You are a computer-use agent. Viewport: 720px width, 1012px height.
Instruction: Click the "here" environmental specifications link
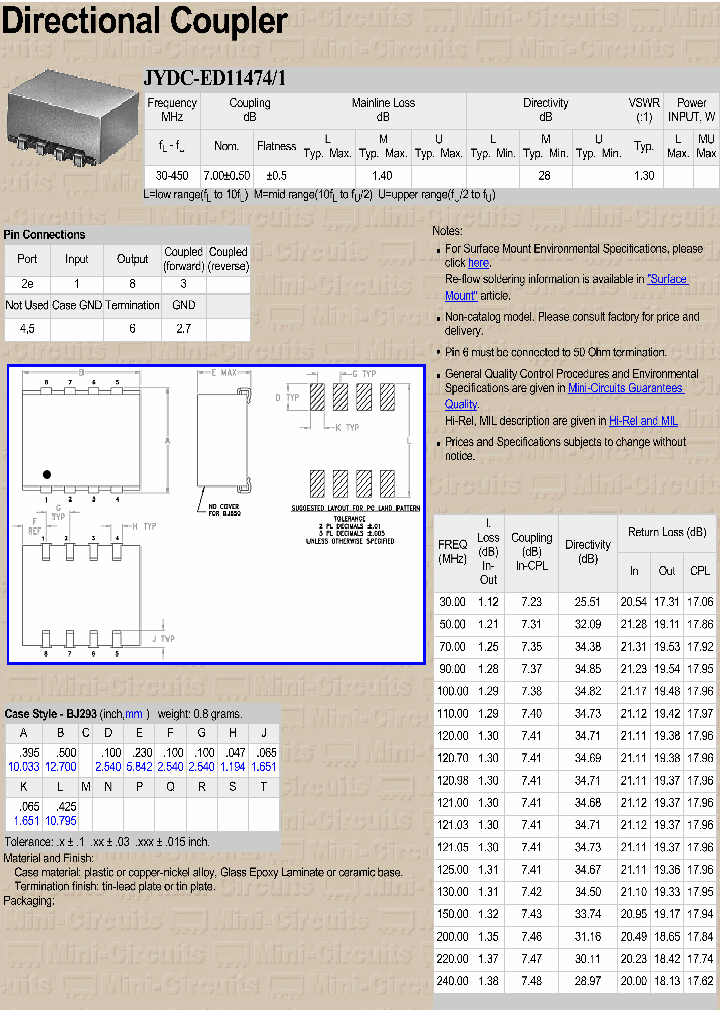(x=479, y=263)
